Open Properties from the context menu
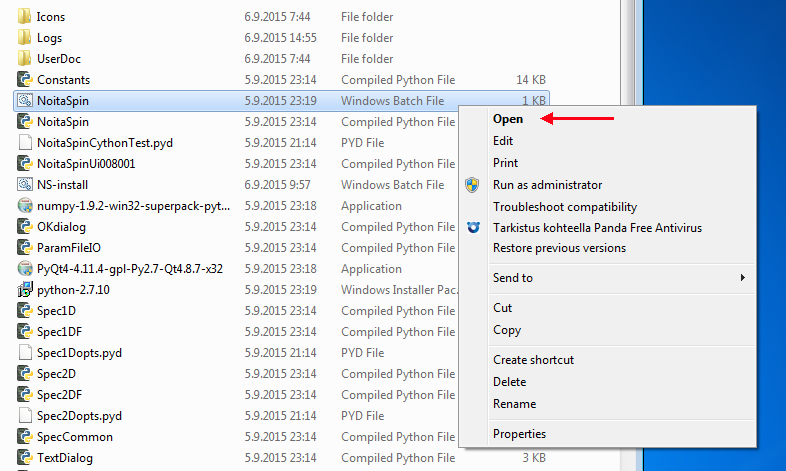This screenshot has height=471, width=786. coord(519,434)
